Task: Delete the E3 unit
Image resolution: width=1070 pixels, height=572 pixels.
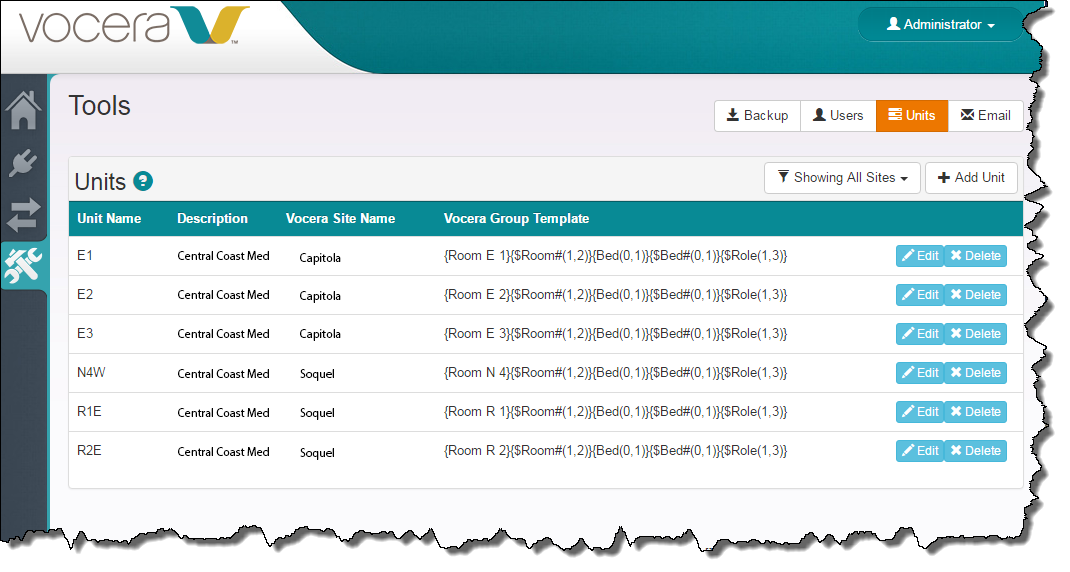Action: (975, 334)
